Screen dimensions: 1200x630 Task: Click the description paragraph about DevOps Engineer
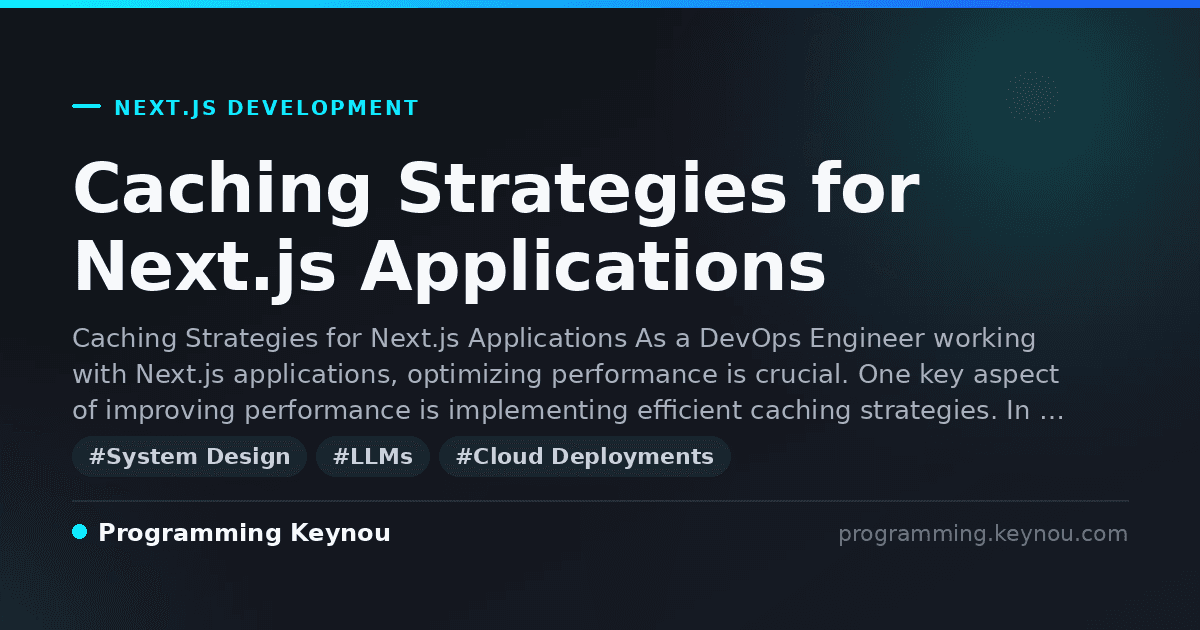(x=568, y=375)
